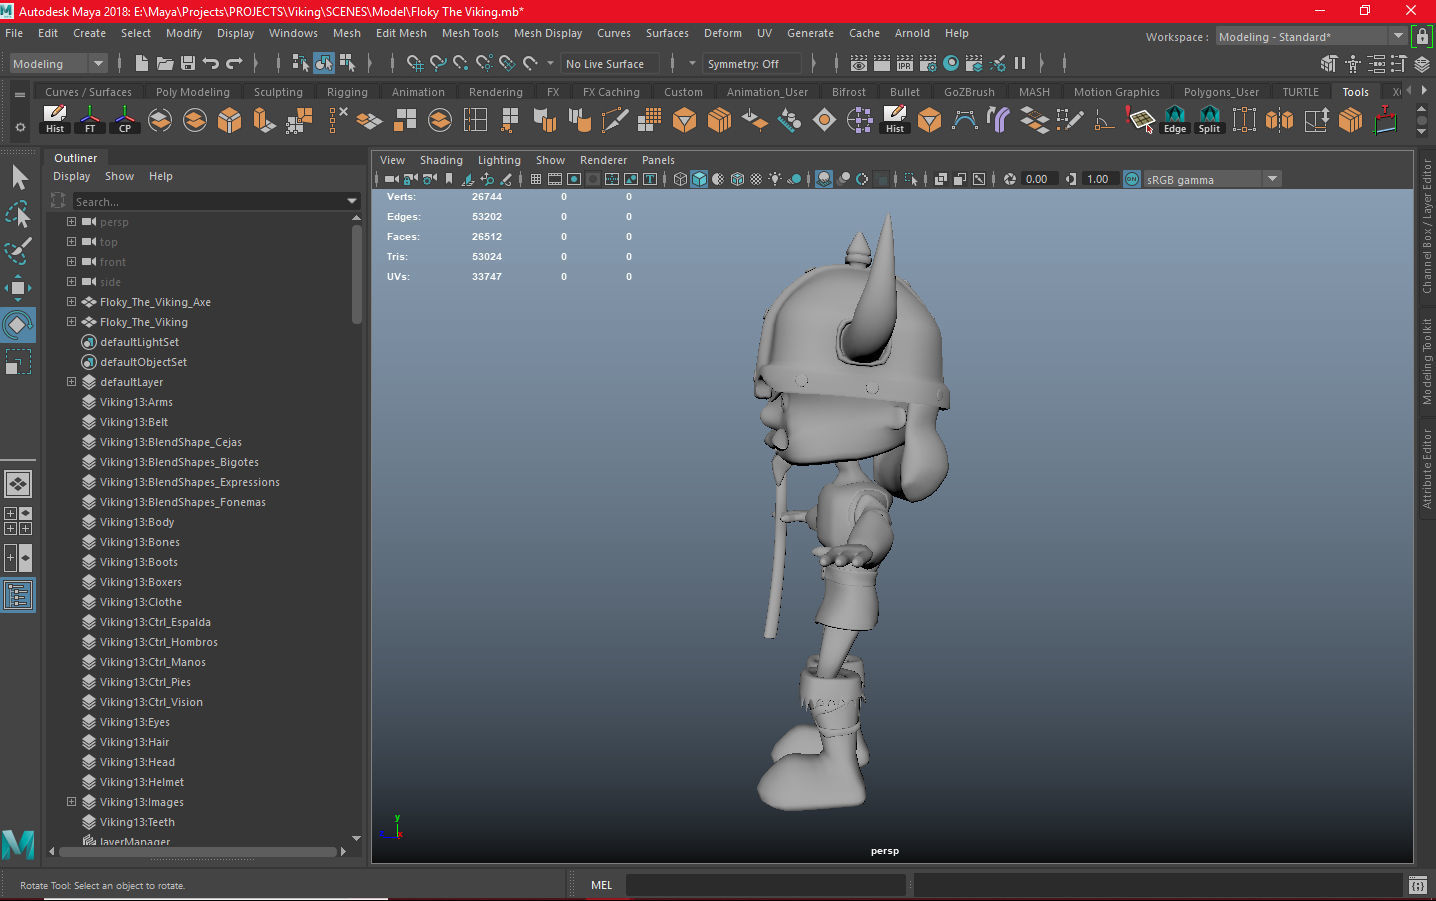Toggle Select by component type icon
Viewport: 1436px width, 901px height.
(347, 63)
